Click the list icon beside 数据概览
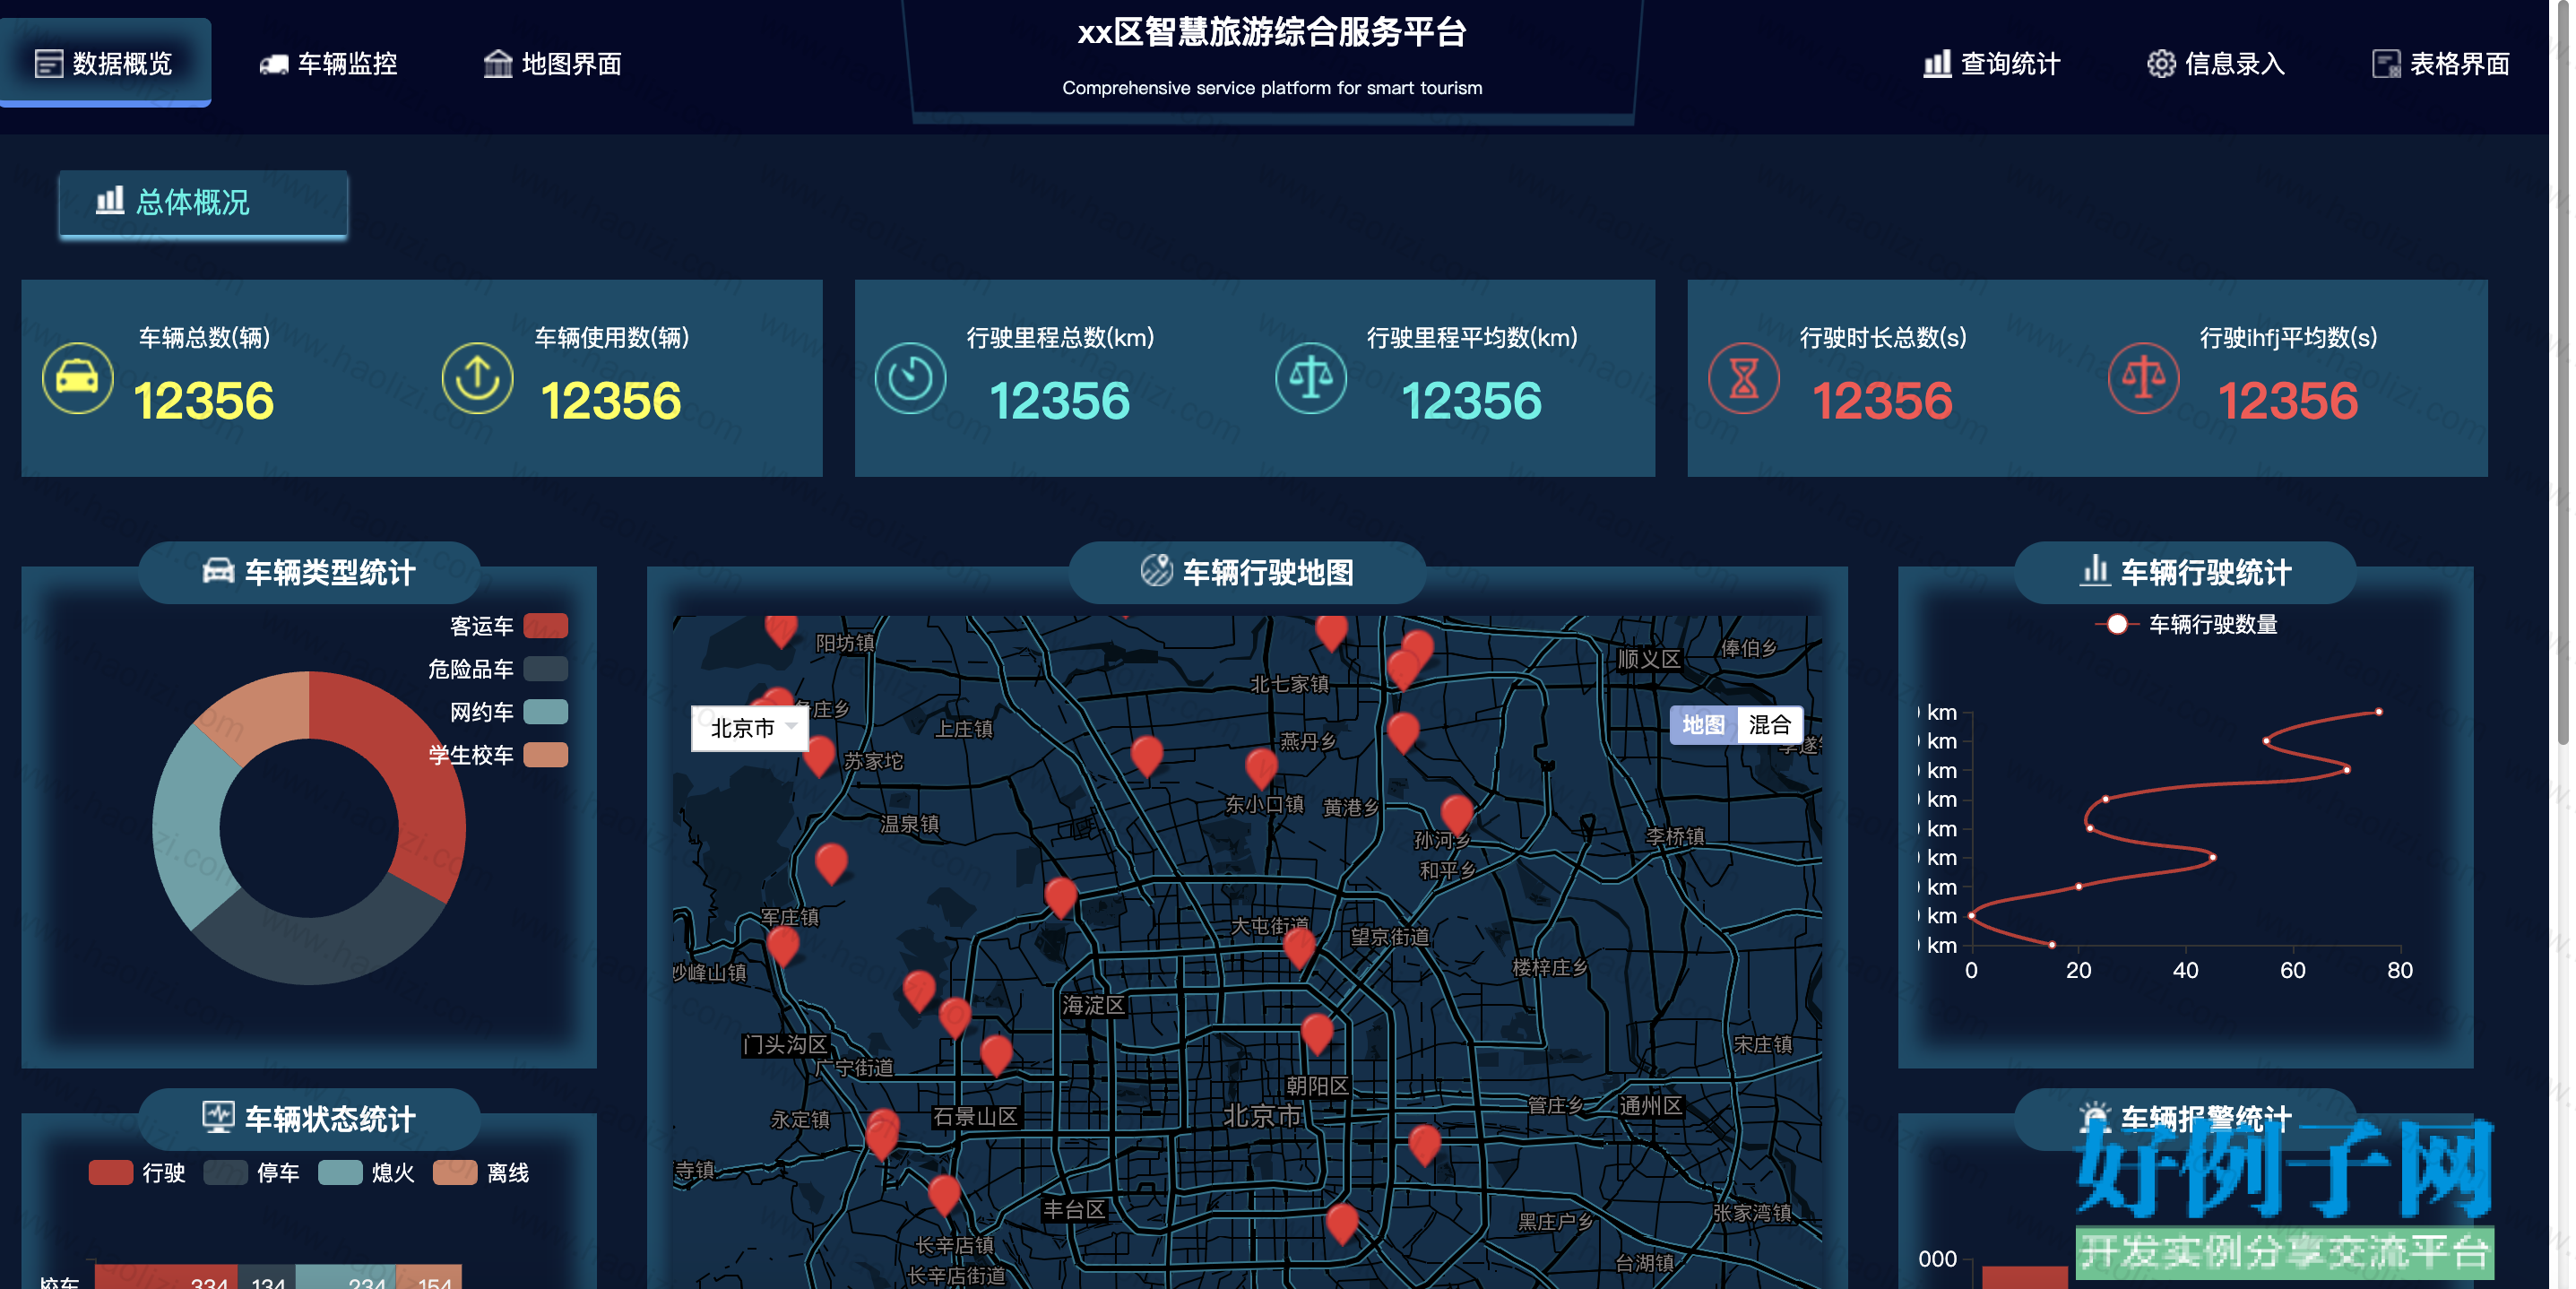This screenshot has width=2576, height=1289. click(48, 64)
